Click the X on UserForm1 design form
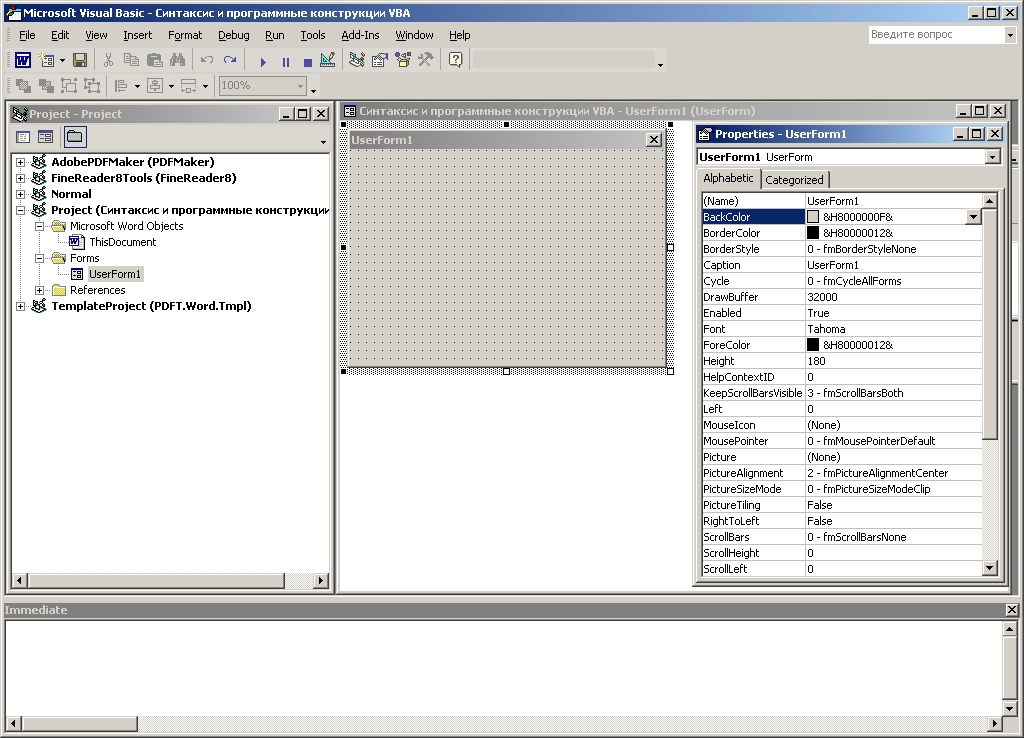Screen dimensions: 1024x738 click(654, 140)
